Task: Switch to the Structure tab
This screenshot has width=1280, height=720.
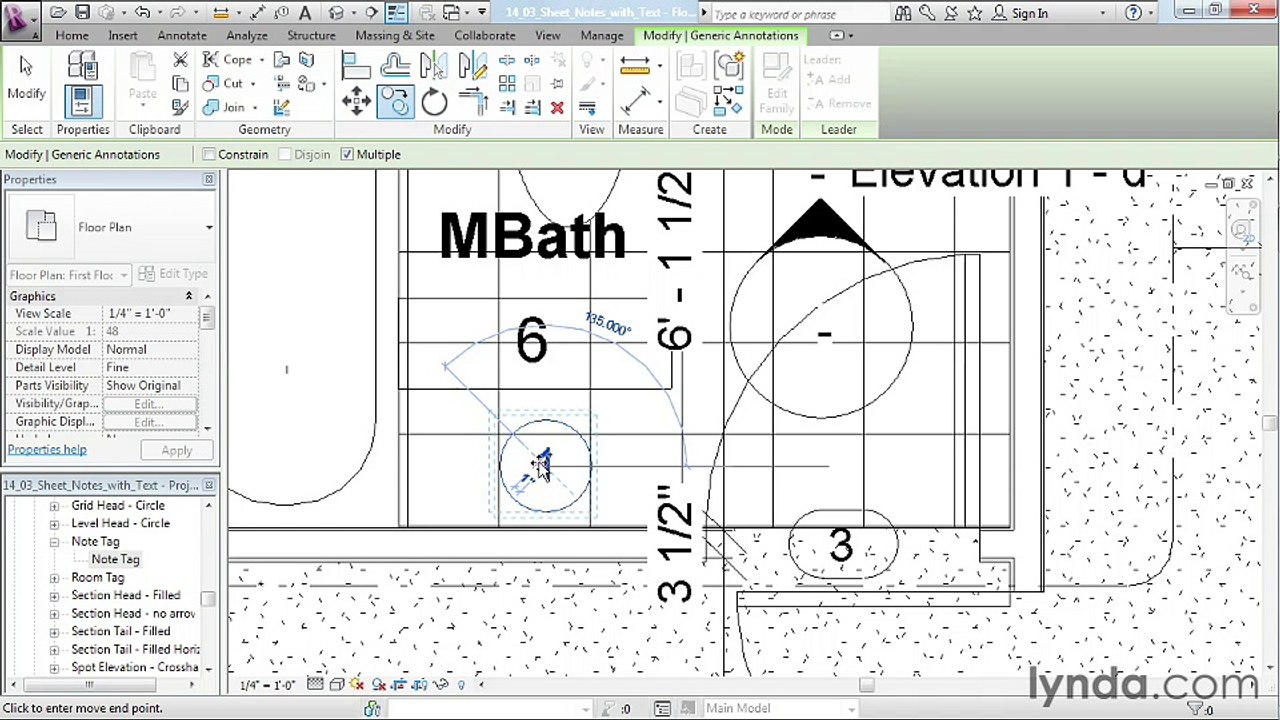Action: coord(311,35)
